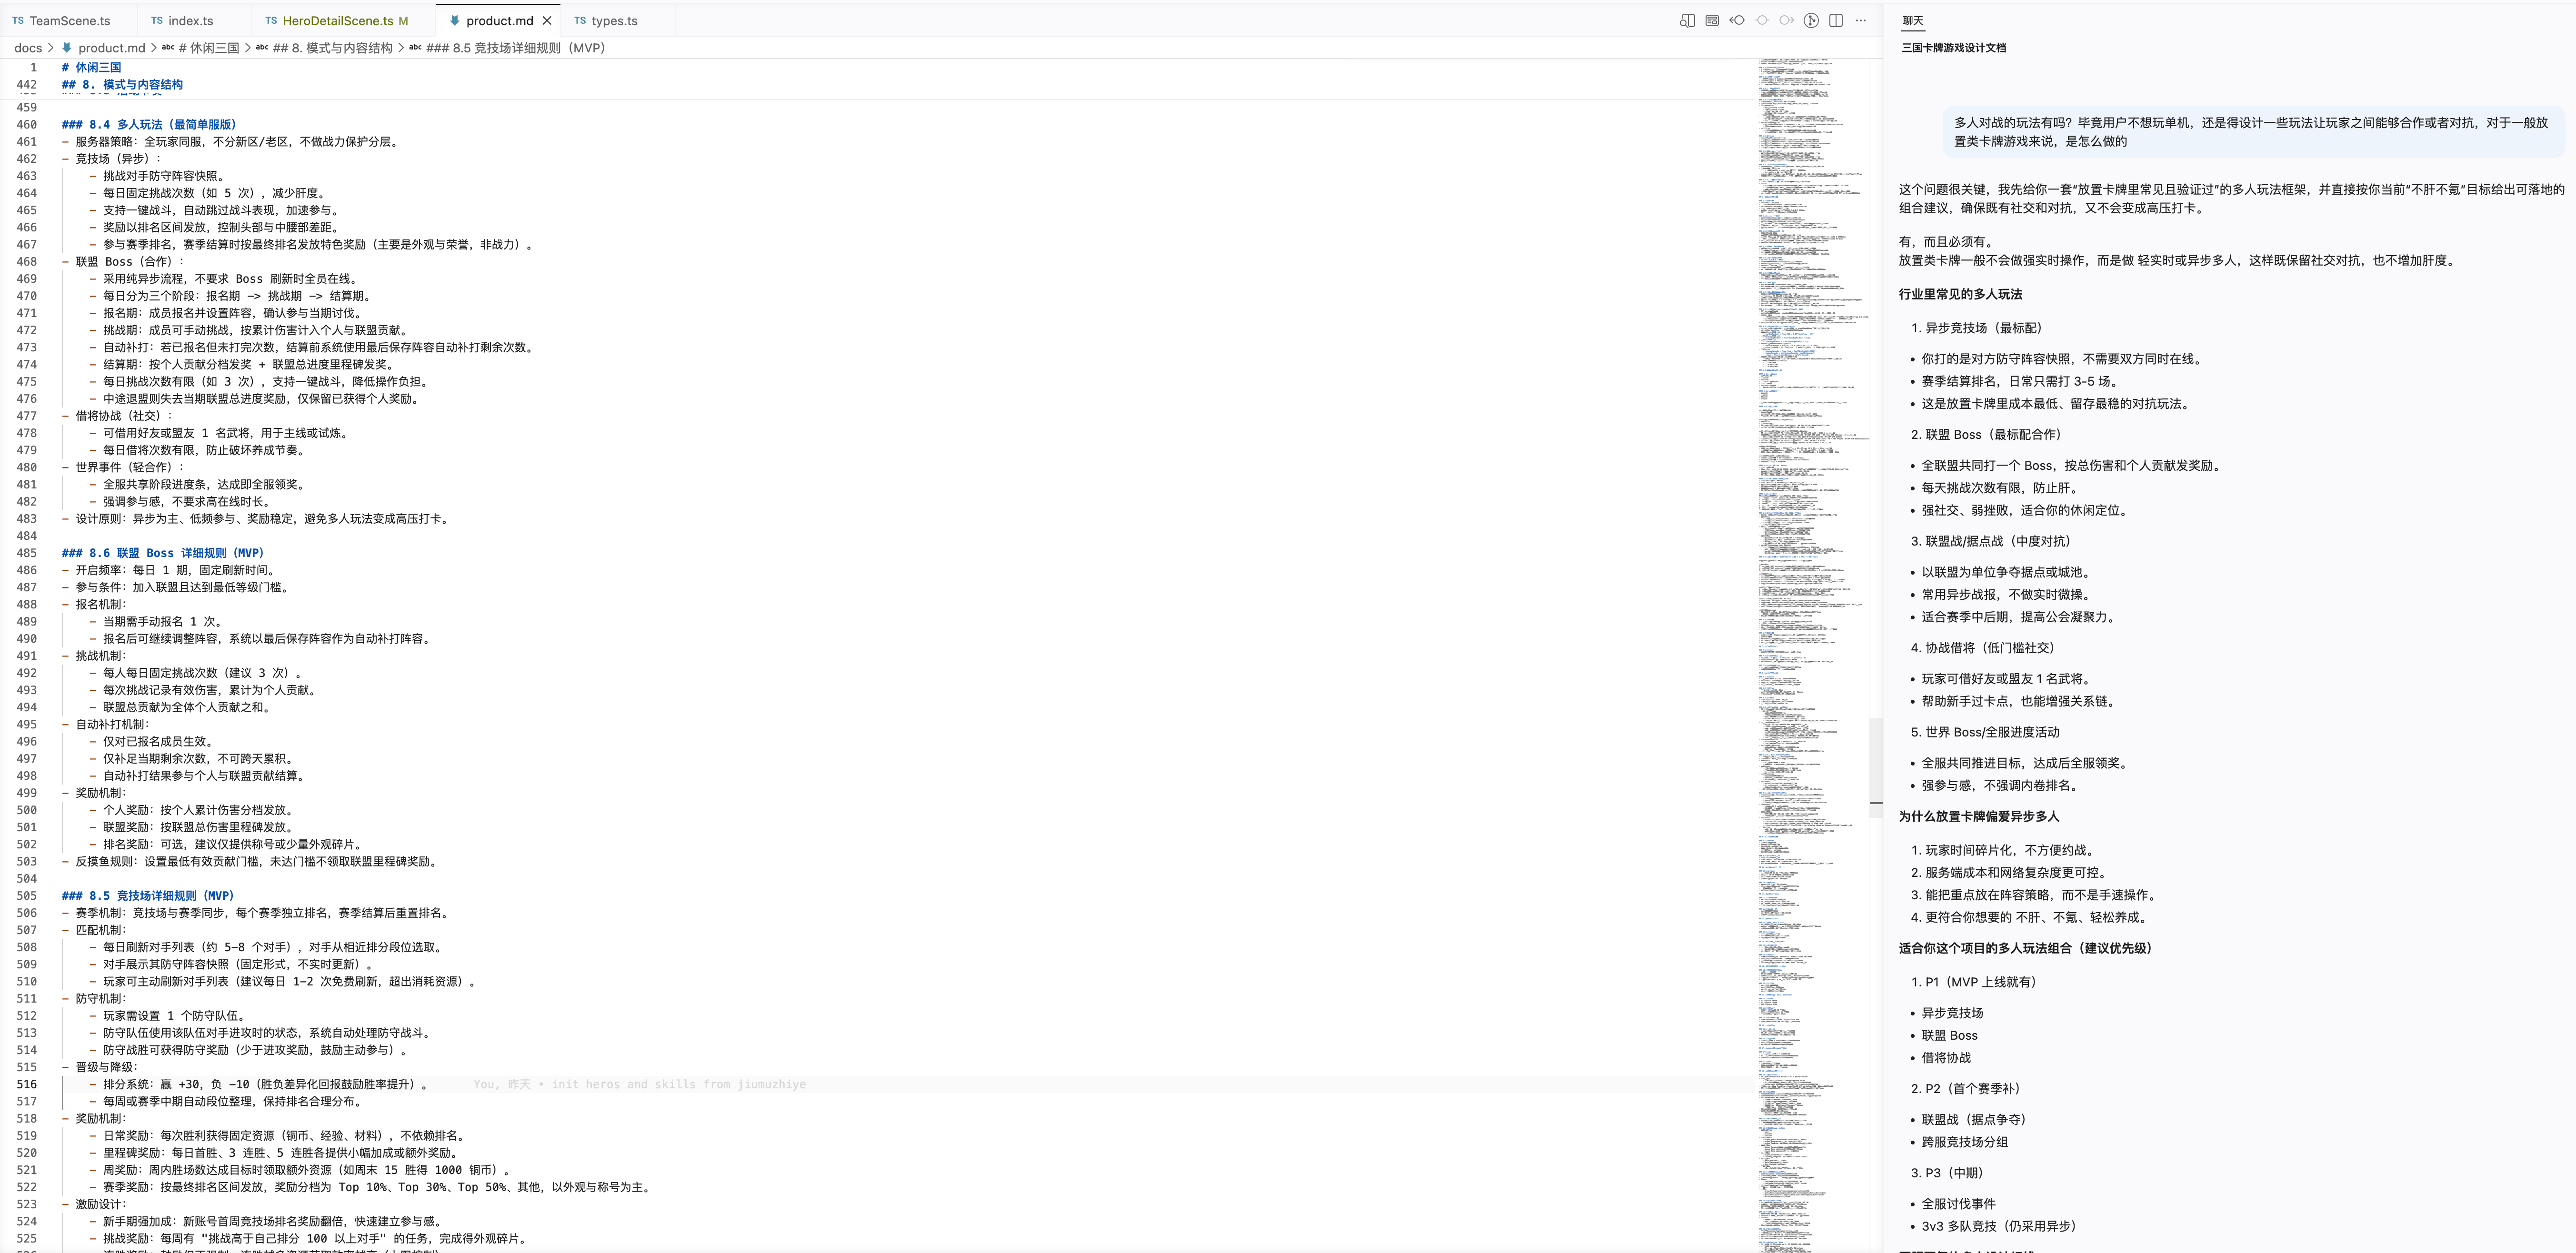Select the product.md tab
Screen dimensions: 2576x1253
point(499,20)
